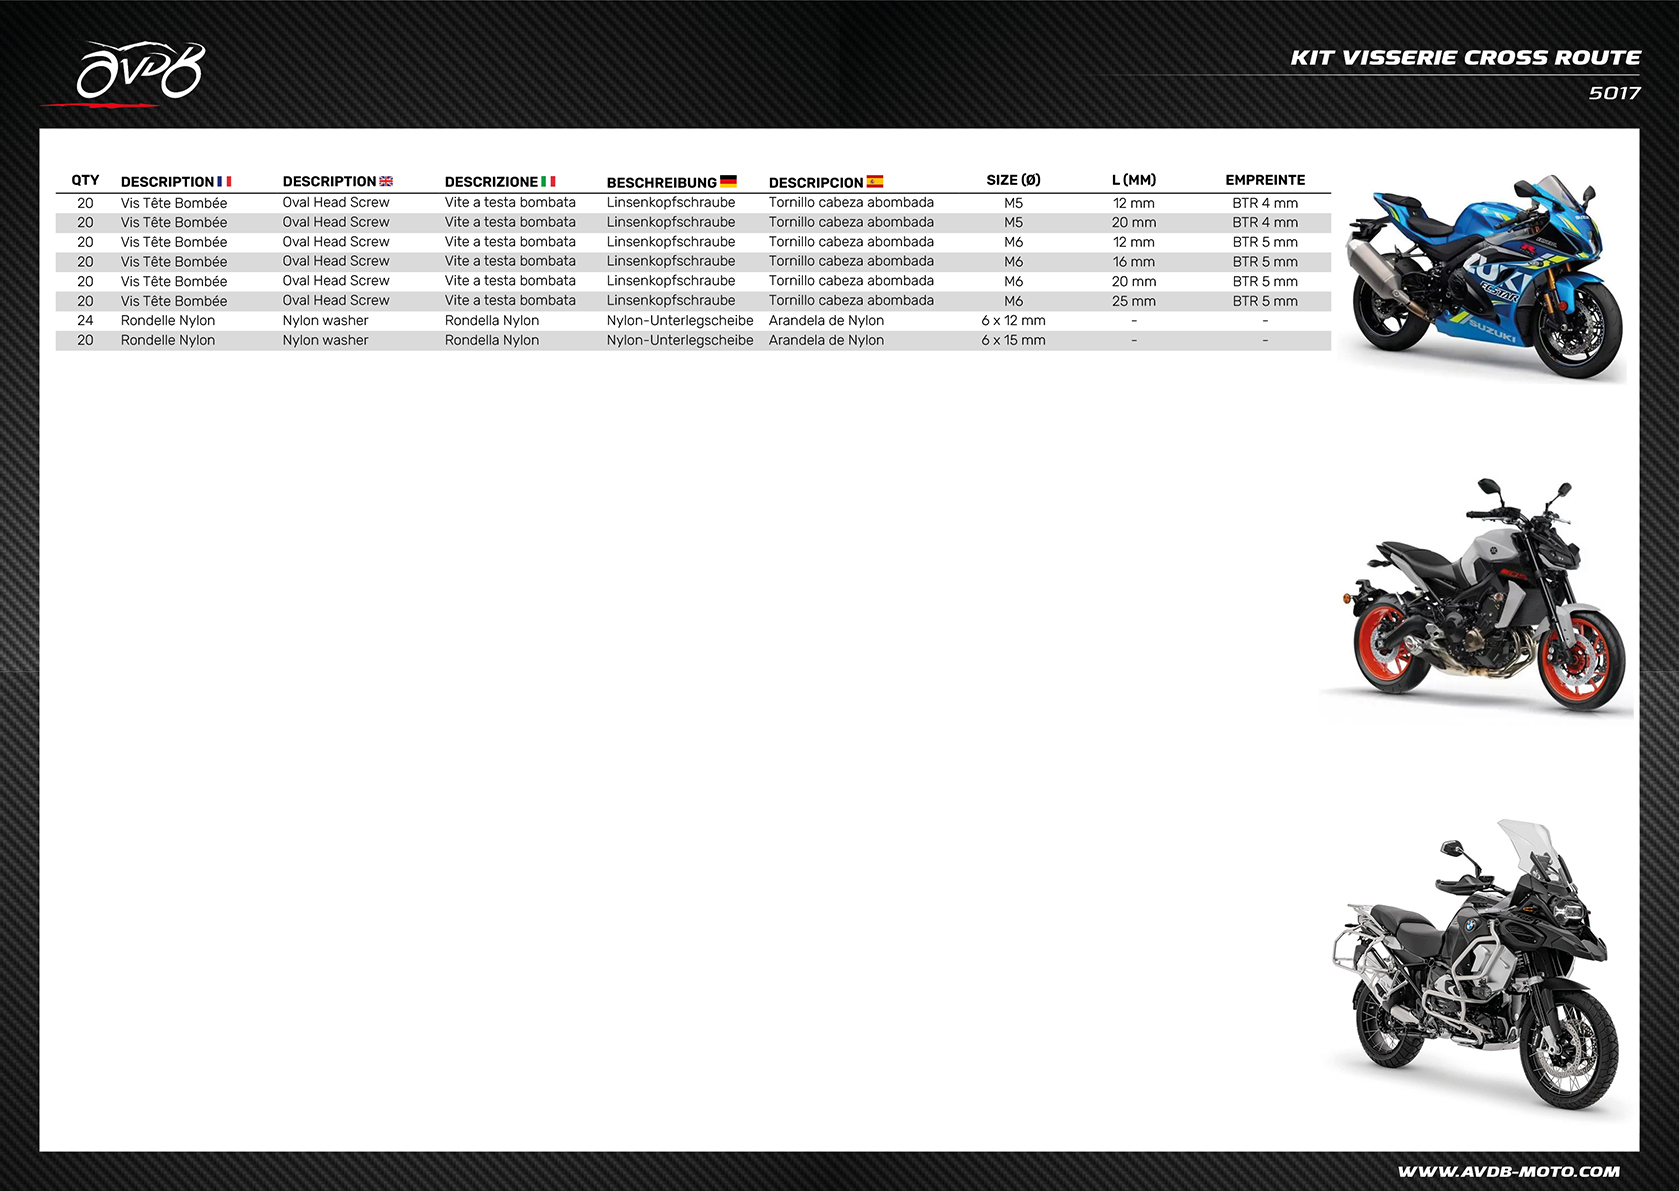The image size is (1679, 1191).
Task: Select the EMPREINTE column header
Action: pyautogui.click(x=1265, y=180)
